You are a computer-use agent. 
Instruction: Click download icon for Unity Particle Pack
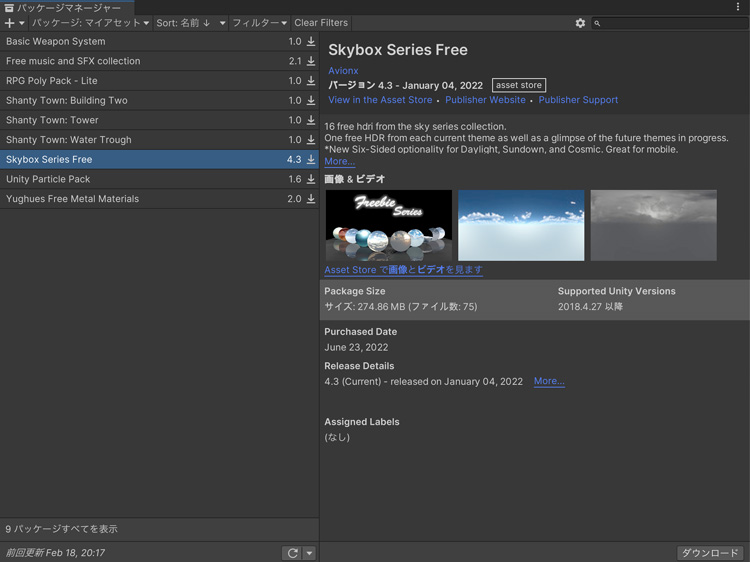[x=311, y=179]
